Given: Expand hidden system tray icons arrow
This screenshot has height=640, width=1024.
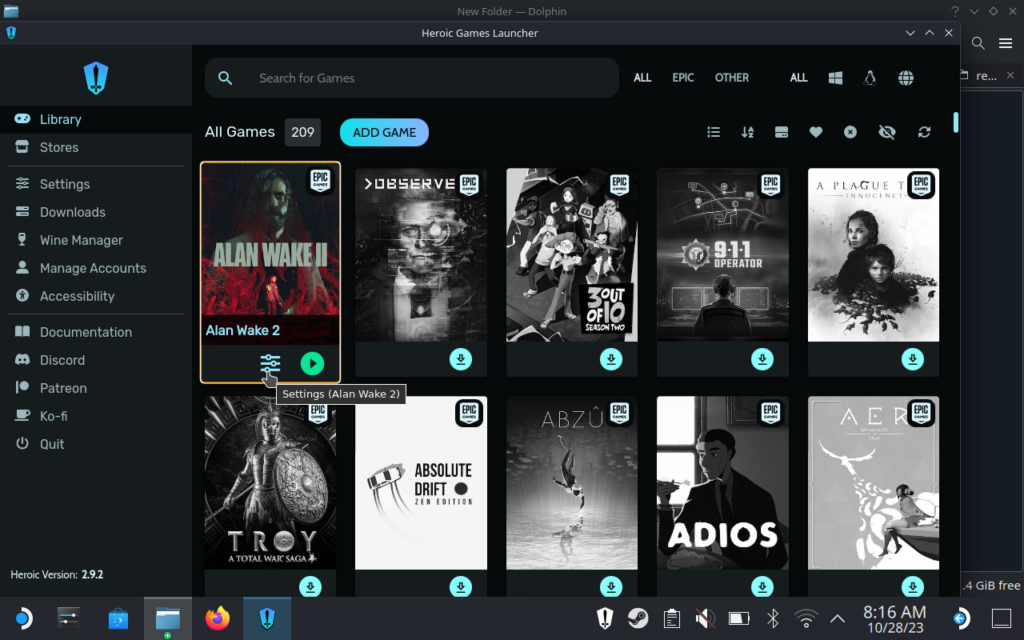Looking at the screenshot, I should (837, 618).
